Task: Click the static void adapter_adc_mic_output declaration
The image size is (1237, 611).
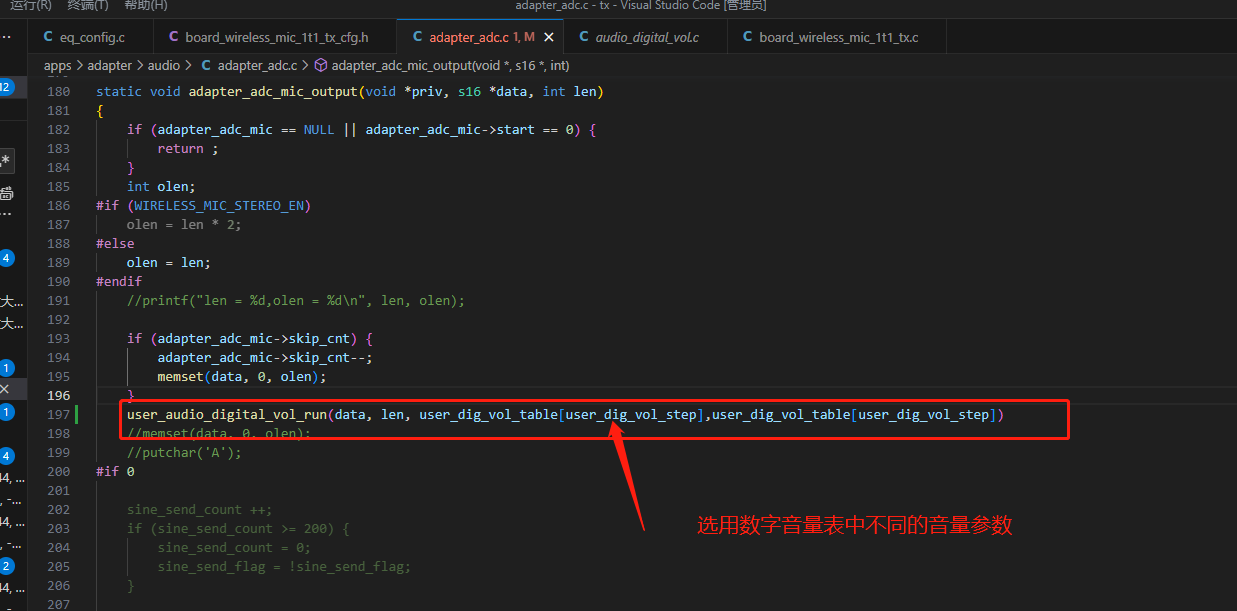Action: point(350,91)
